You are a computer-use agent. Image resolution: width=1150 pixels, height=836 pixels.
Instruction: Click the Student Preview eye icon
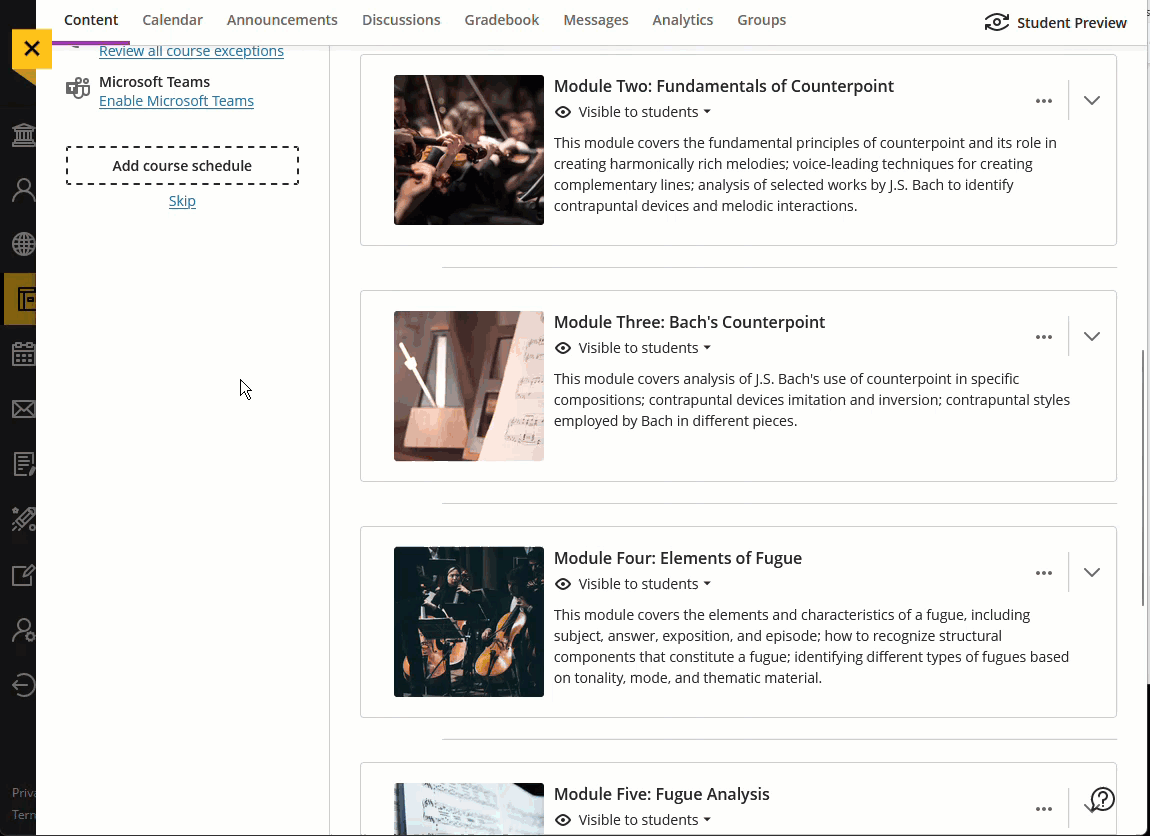click(996, 23)
